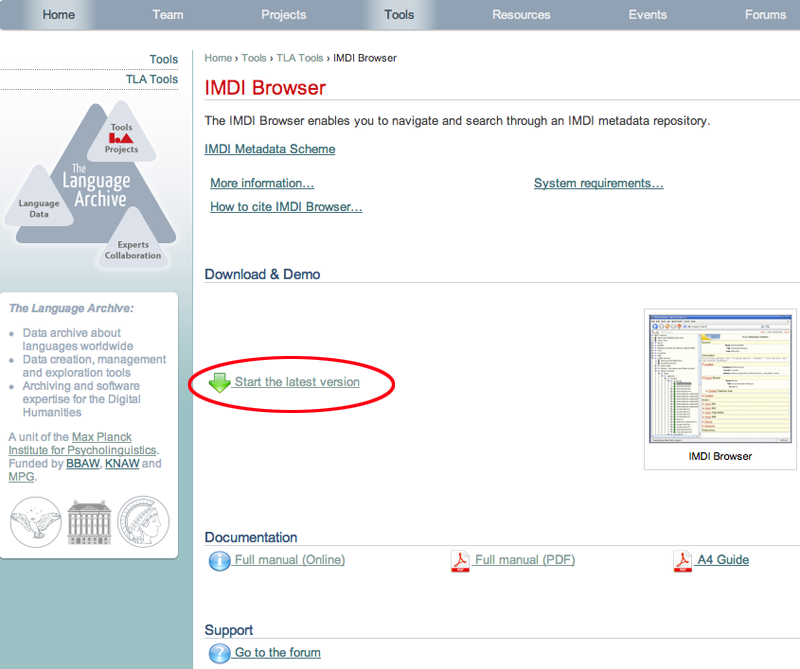Click the TLA Tools breadcrumb link

[300, 58]
